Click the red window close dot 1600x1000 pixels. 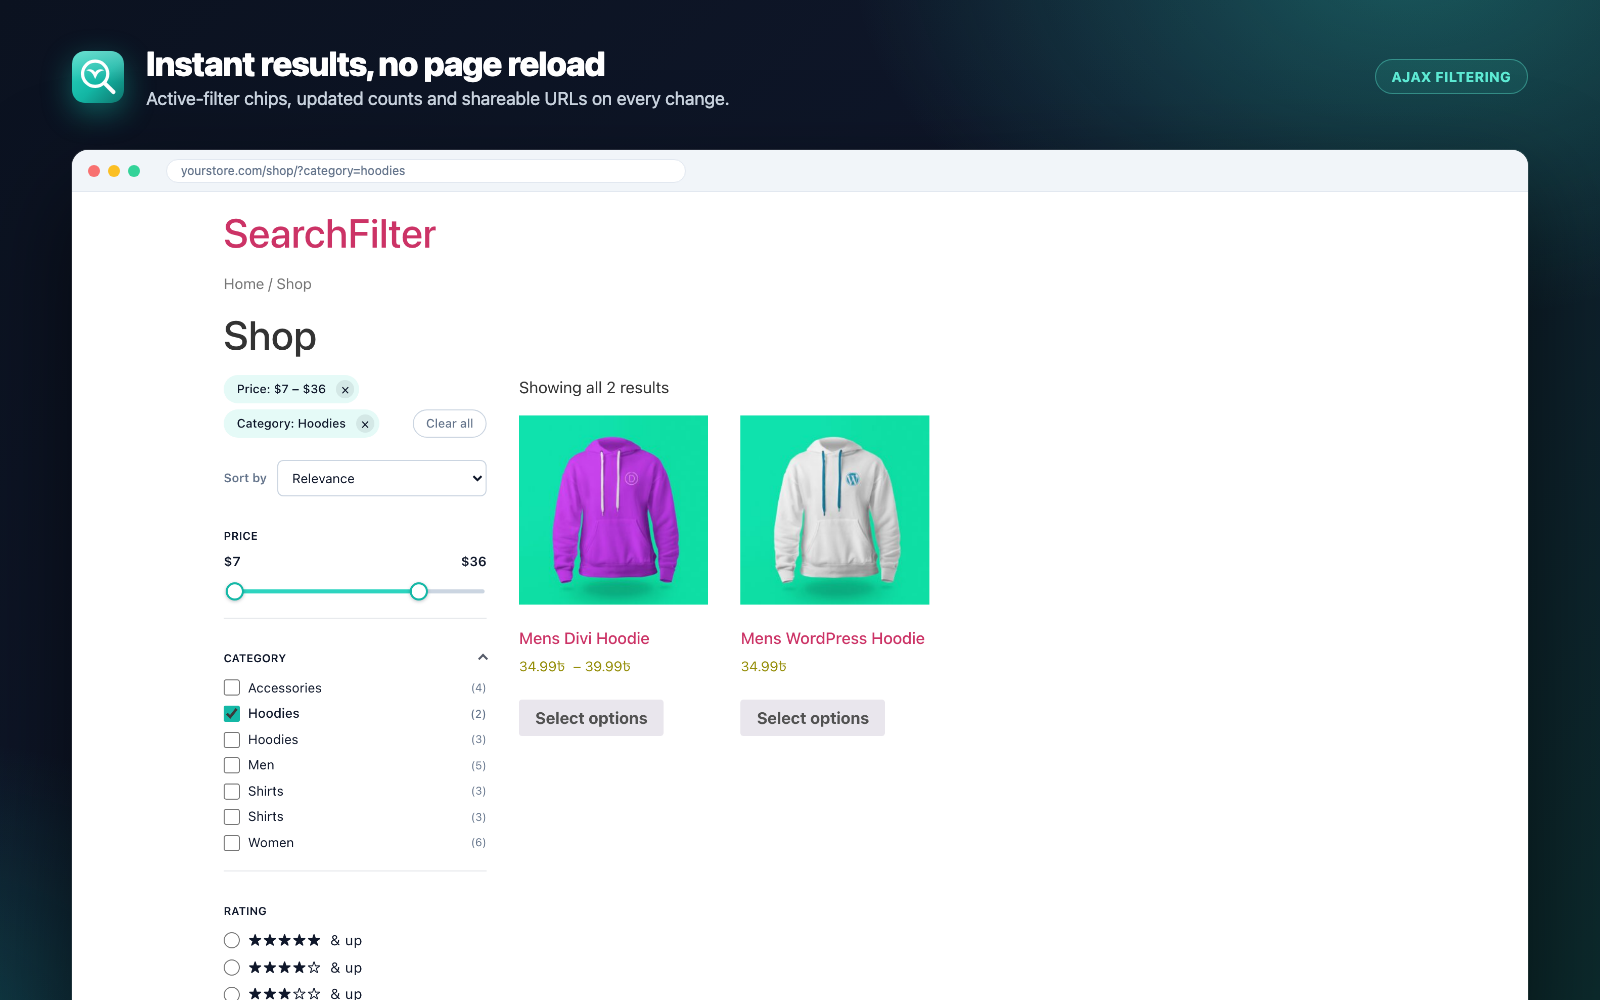[x=94, y=171]
